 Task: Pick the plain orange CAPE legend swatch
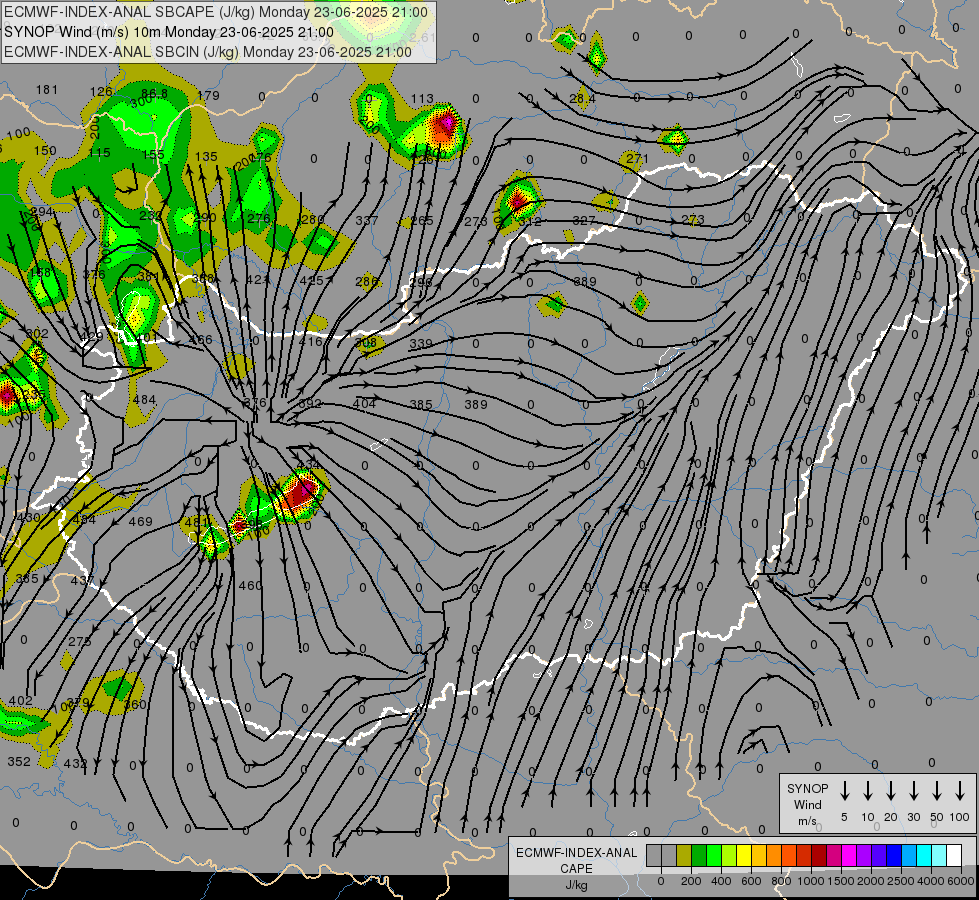[x=774, y=855]
